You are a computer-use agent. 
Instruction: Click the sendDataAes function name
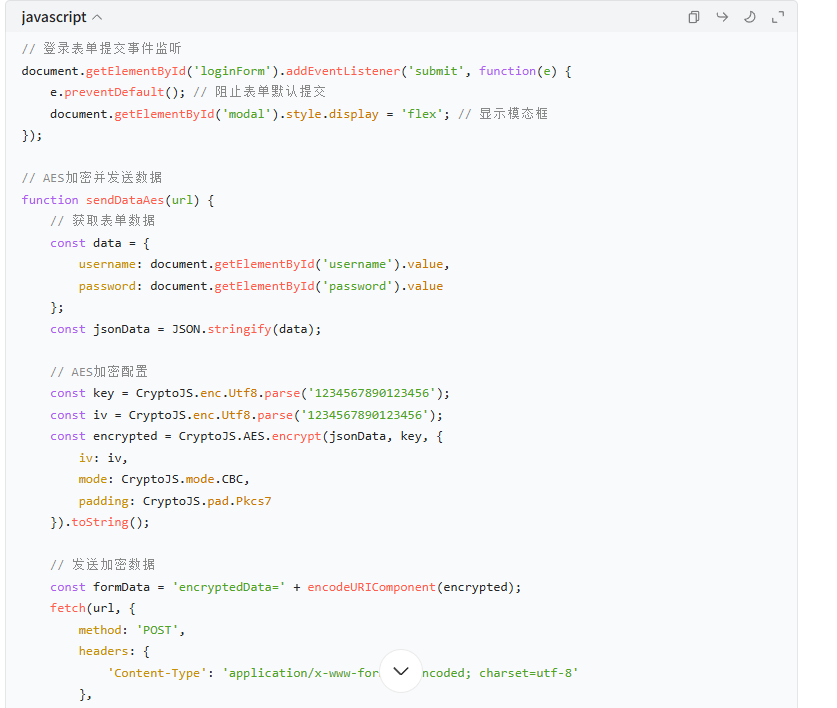coord(125,200)
